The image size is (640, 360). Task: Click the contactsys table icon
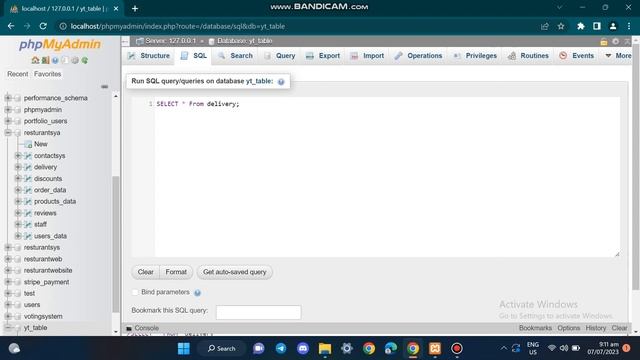coord(28,156)
